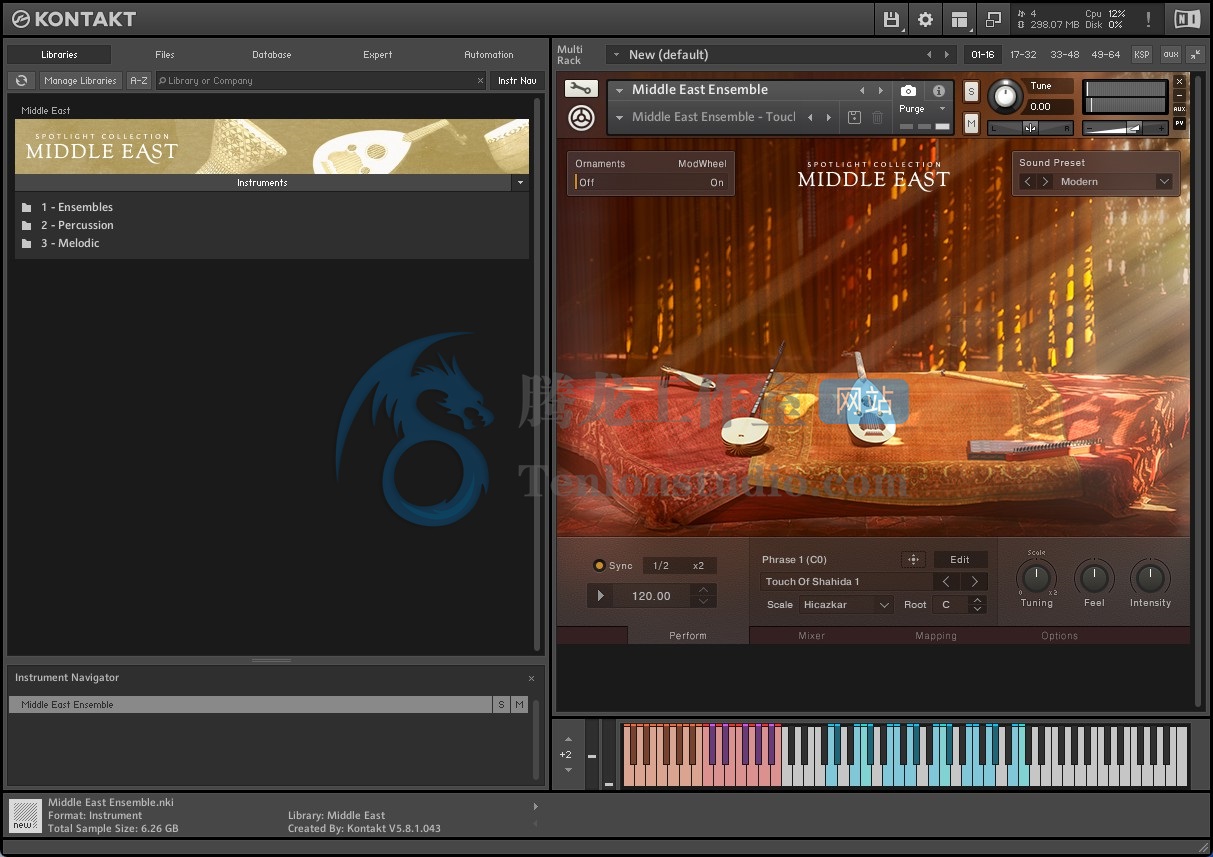
Task: Switch to the Database tab
Action: (x=272, y=55)
